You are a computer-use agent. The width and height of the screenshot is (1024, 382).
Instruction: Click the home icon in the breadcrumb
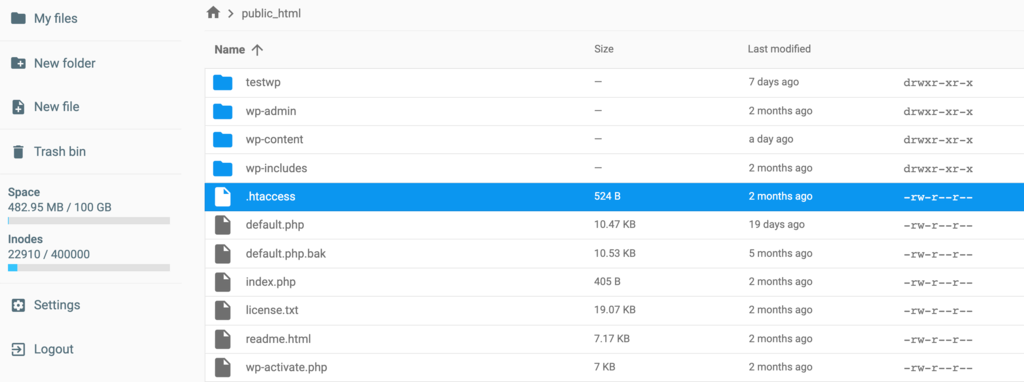coord(213,12)
